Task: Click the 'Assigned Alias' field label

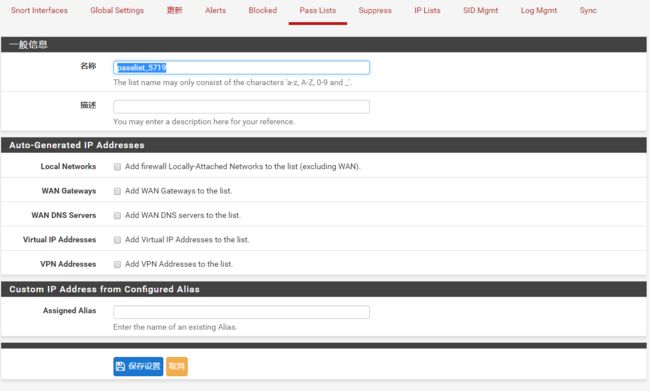Action: pos(69,311)
